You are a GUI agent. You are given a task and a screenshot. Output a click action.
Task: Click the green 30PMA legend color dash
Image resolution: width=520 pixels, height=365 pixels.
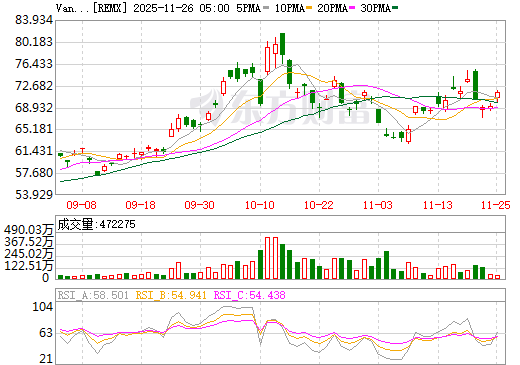395,8
